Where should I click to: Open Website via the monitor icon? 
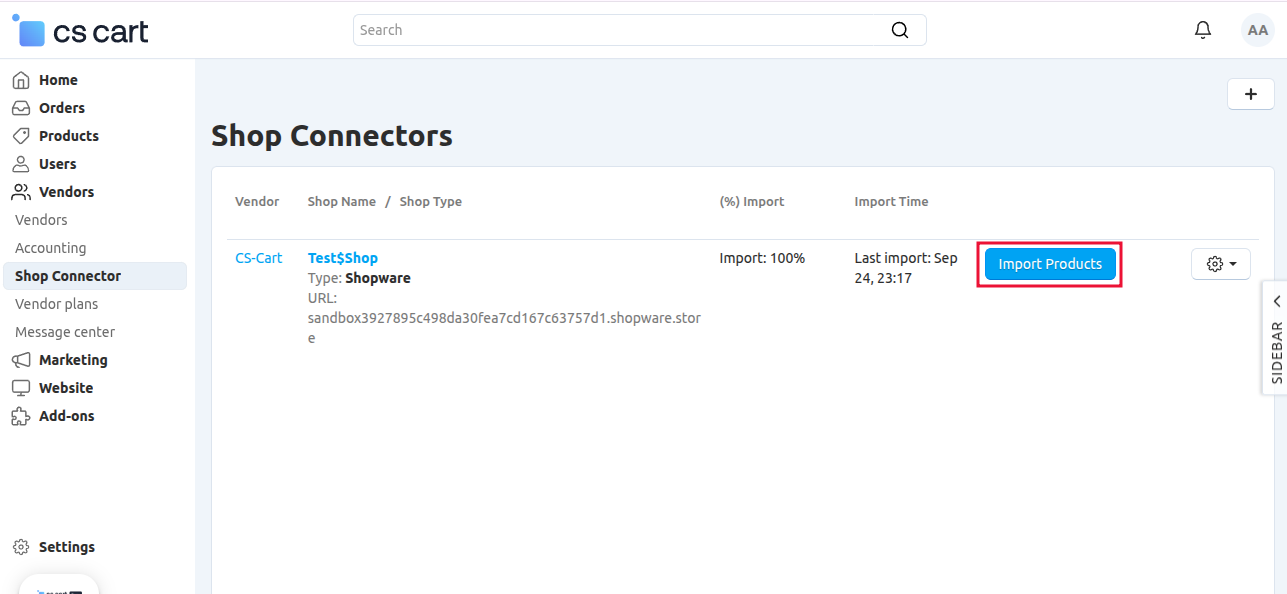(x=20, y=387)
